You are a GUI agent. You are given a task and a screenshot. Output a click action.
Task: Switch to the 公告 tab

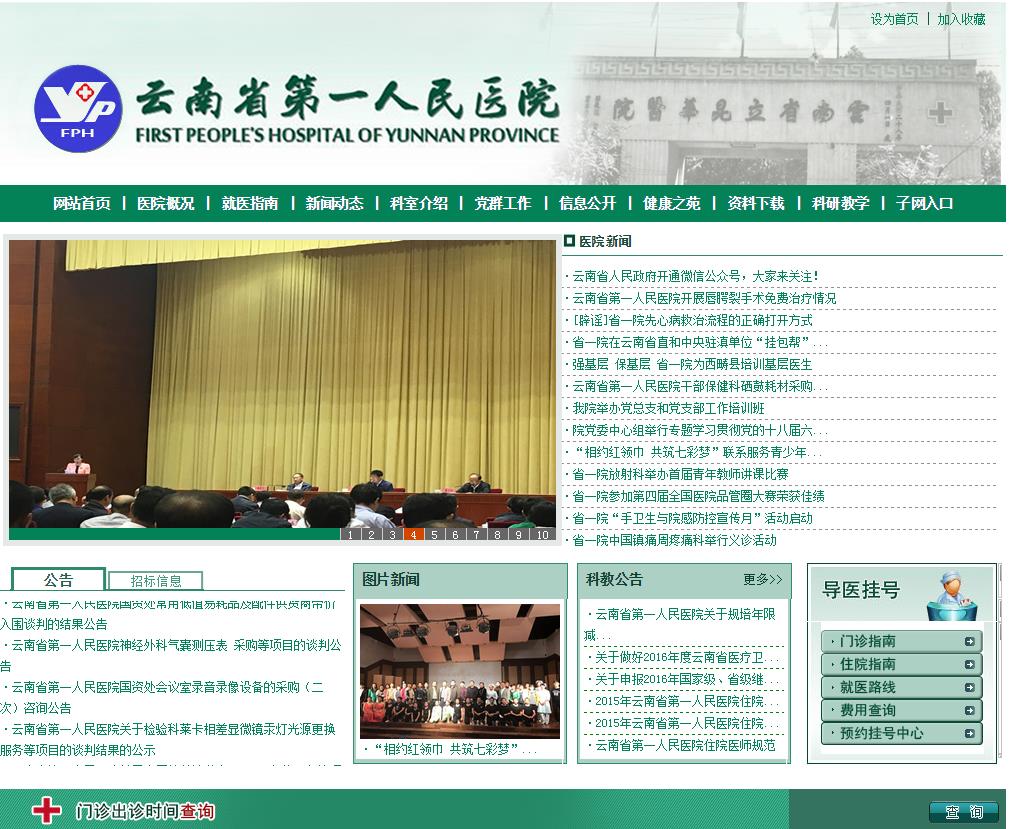[x=58, y=580]
